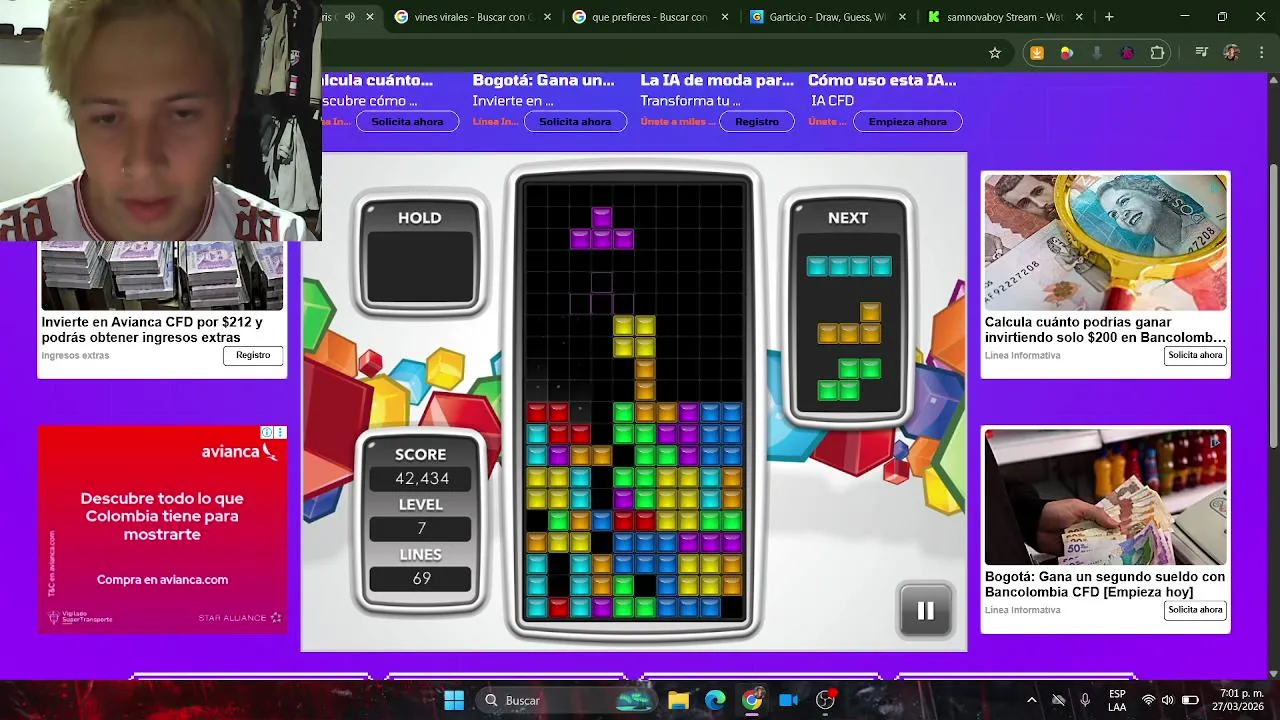Screen dimensions: 1280x720
Task: Open the Avianca CFD cash stacks thumbnail
Action: (x=162, y=275)
